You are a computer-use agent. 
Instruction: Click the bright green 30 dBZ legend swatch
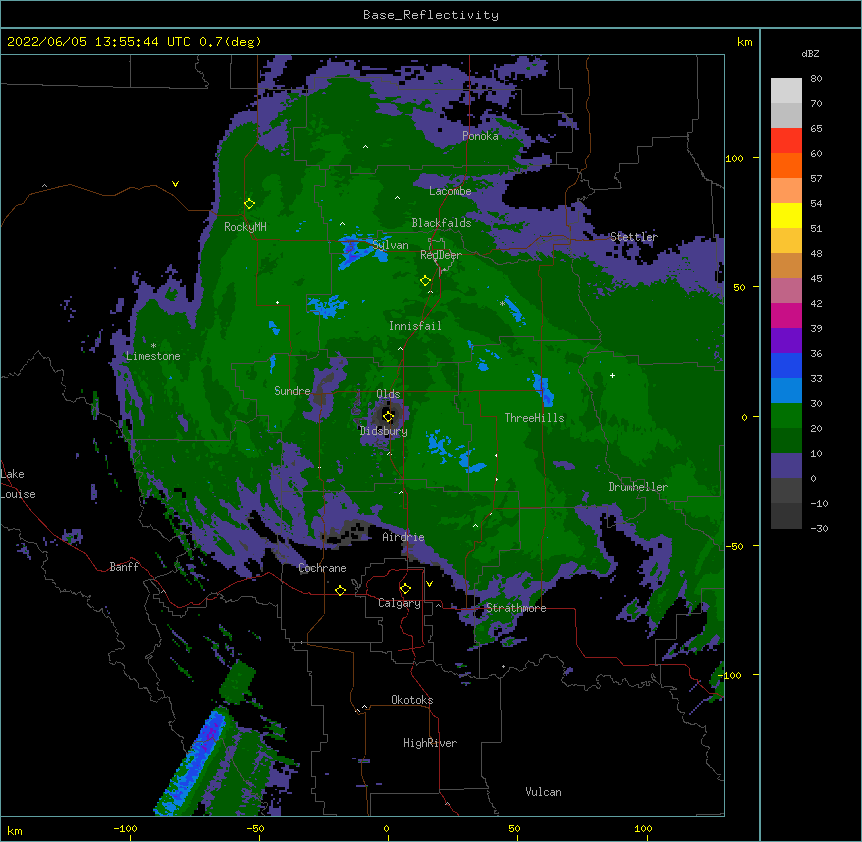(x=786, y=416)
